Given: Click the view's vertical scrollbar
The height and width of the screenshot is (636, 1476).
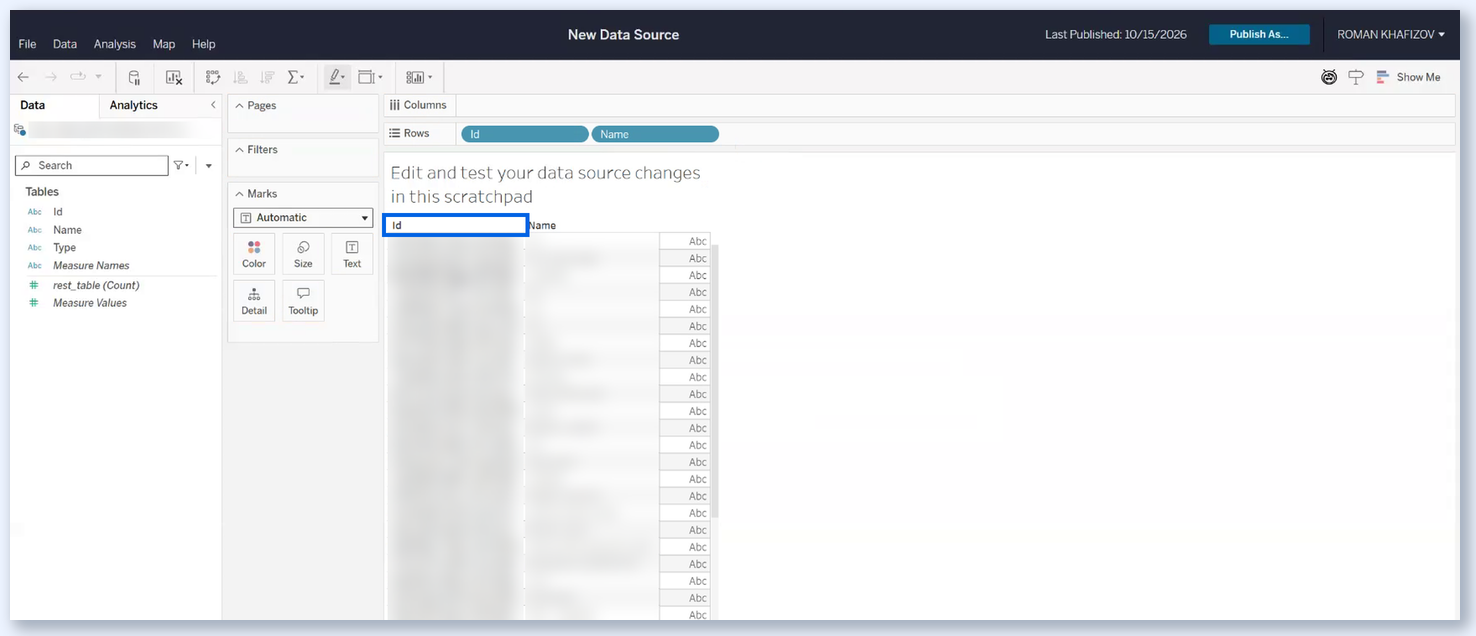Looking at the screenshot, I should pyautogui.click(x=714, y=380).
